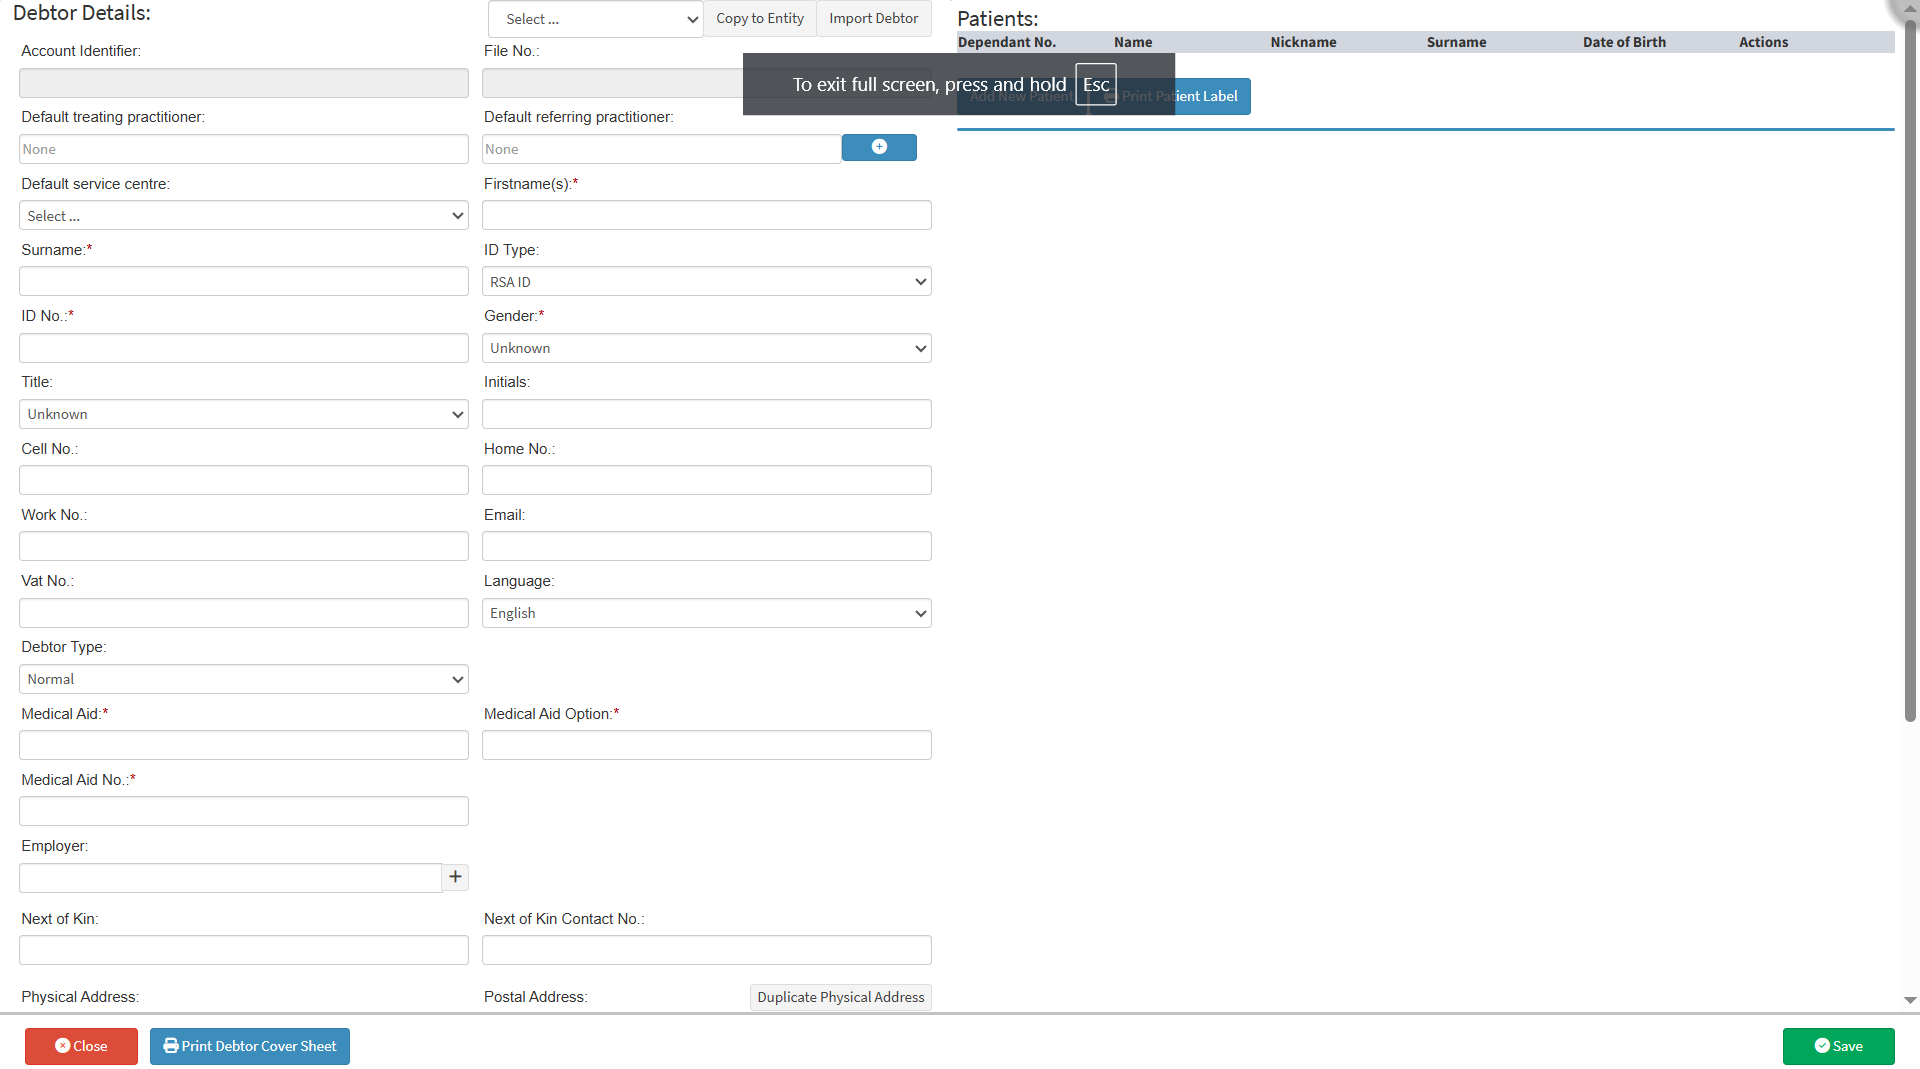Image resolution: width=1920 pixels, height=1069 pixels.
Task: Open the ID Type dropdown
Action: (707, 282)
